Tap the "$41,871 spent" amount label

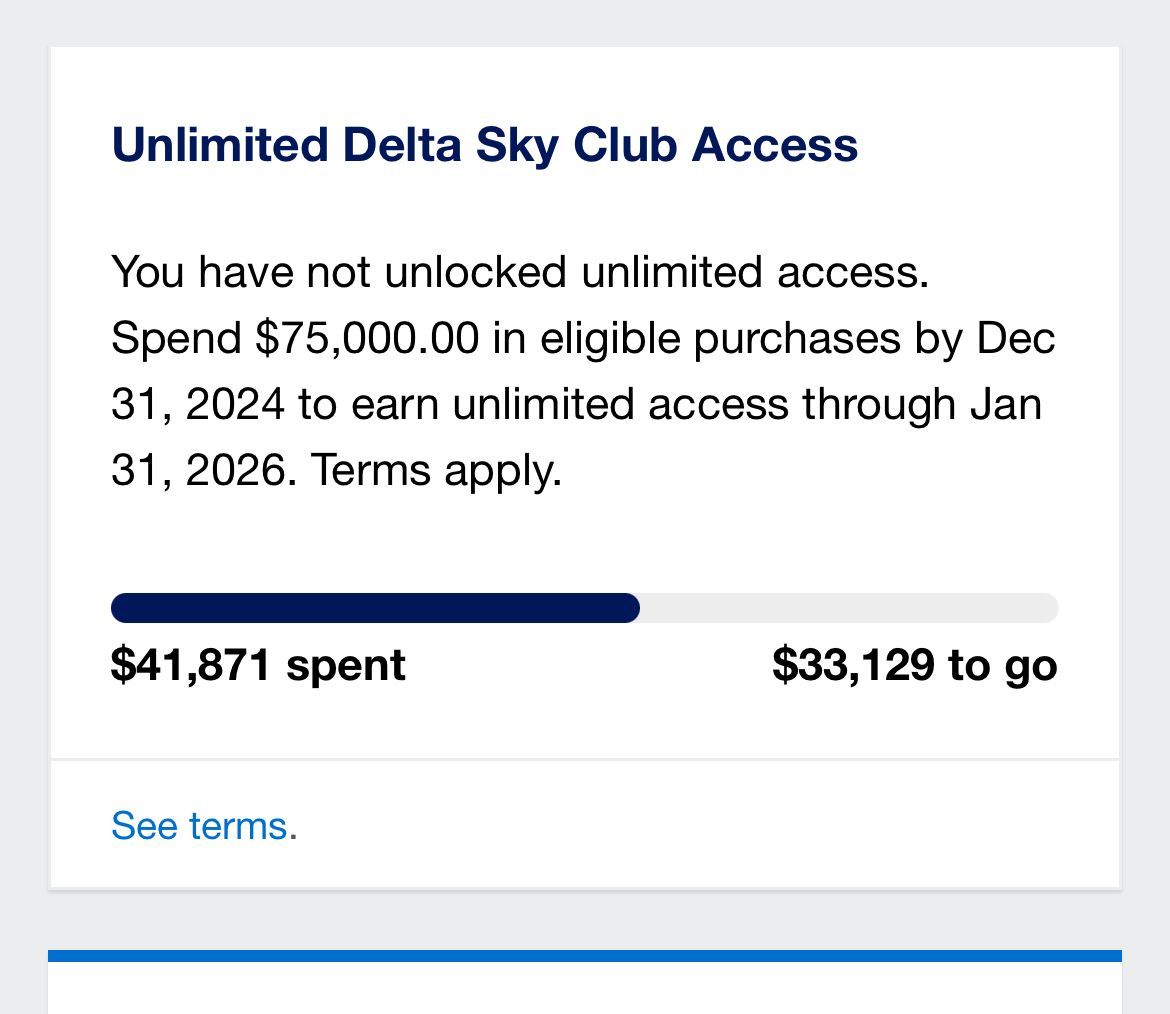tap(258, 665)
